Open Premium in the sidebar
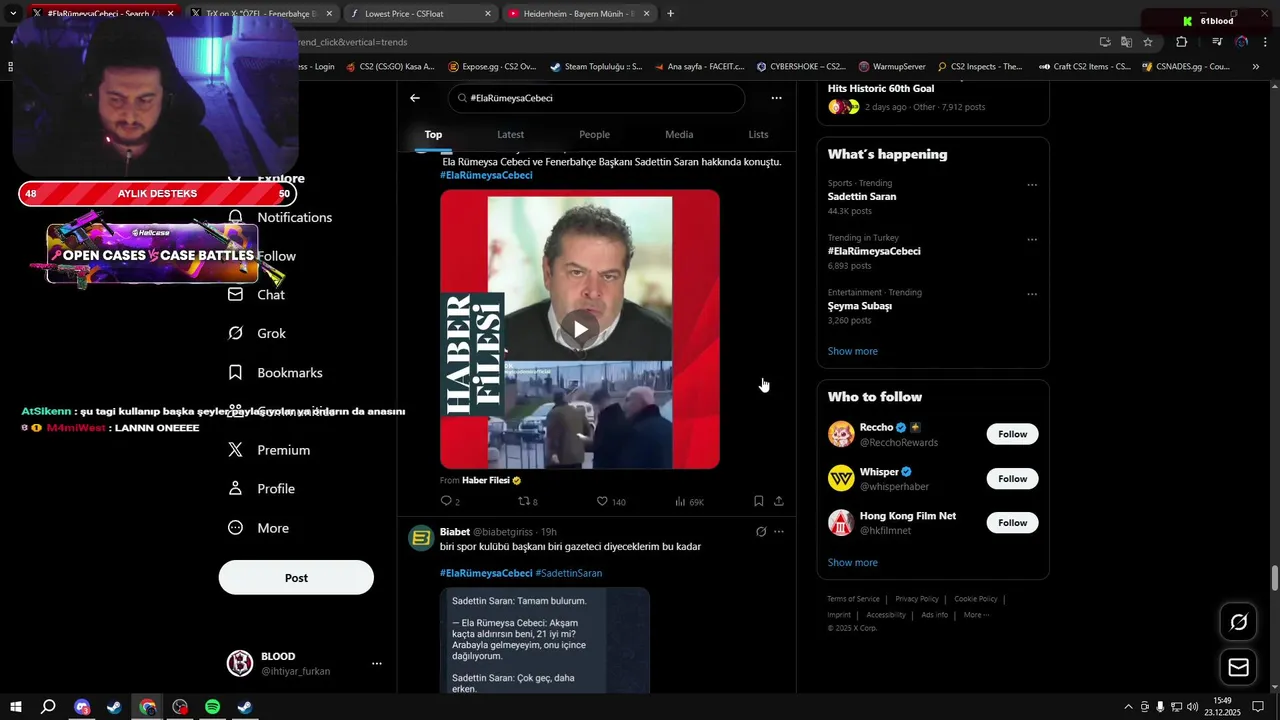 [x=269, y=450]
